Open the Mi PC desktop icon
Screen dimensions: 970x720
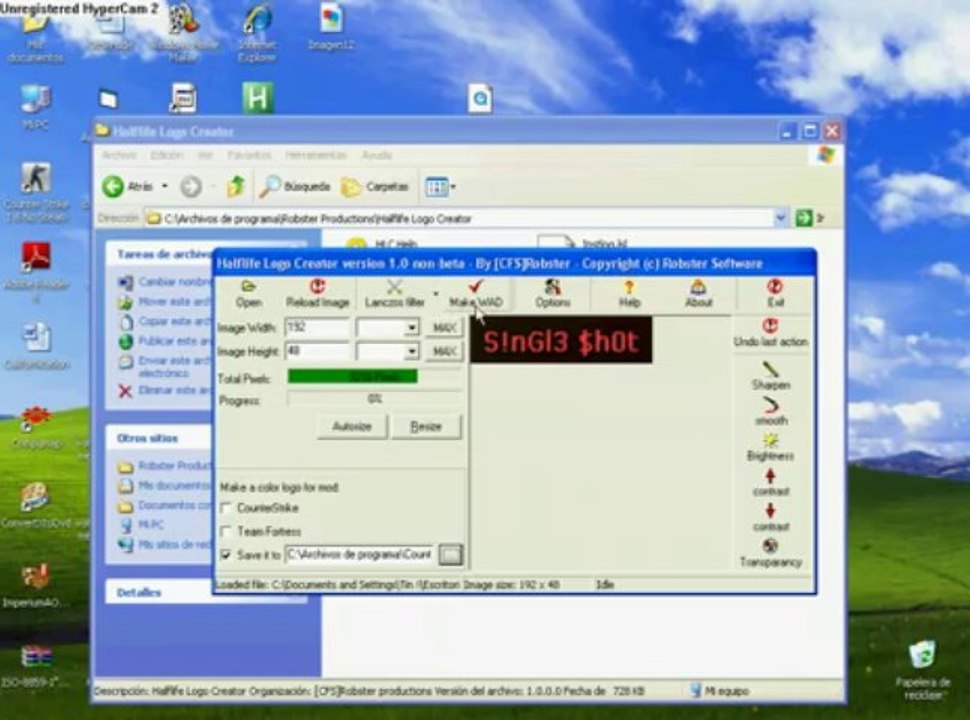[35, 106]
